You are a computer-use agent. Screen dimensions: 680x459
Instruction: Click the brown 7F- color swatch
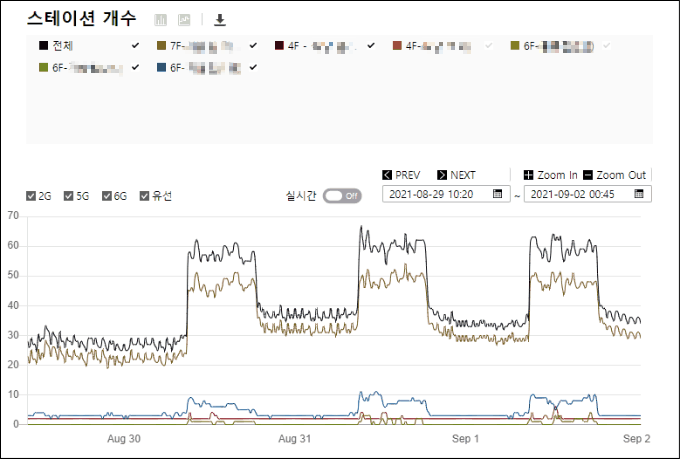click(x=161, y=45)
